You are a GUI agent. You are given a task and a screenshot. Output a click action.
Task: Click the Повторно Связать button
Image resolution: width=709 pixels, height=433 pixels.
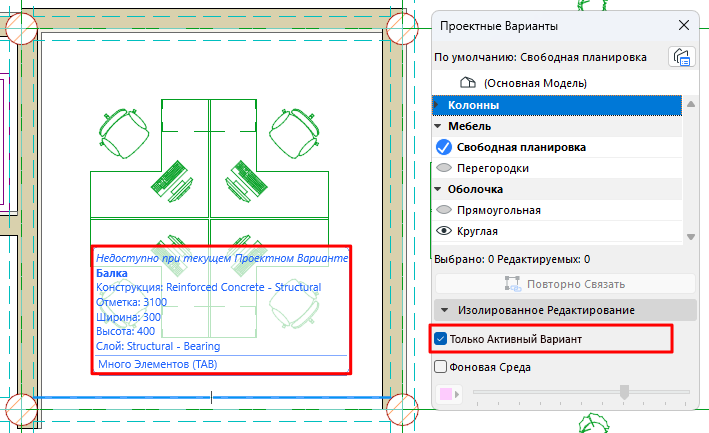click(565, 284)
